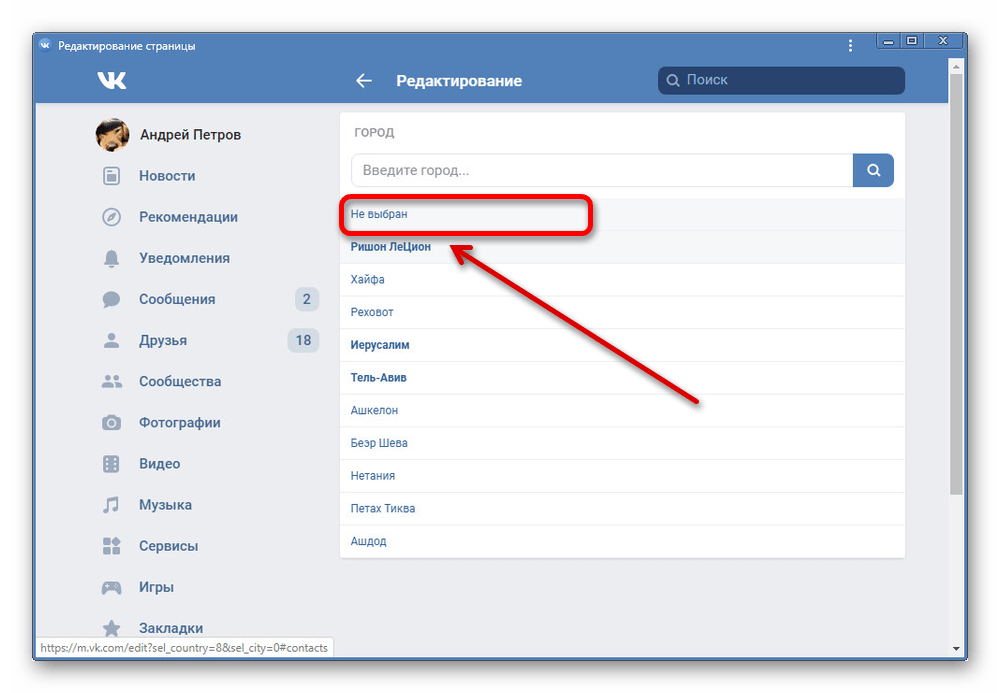The height and width of the screenshot is (693, 1000).
Task: Open Уведомления menu item
Action: [x=184, y=258]
